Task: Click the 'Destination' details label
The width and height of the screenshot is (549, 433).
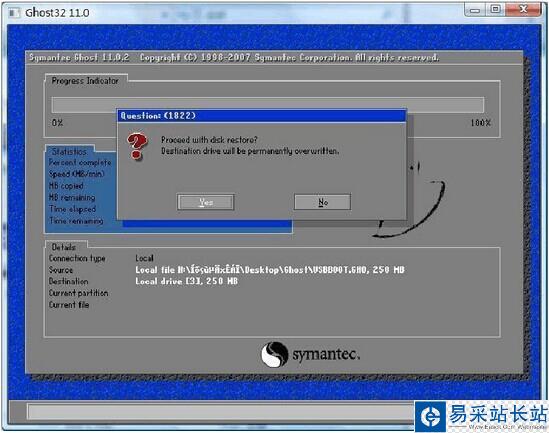Action: pos(69,281)
